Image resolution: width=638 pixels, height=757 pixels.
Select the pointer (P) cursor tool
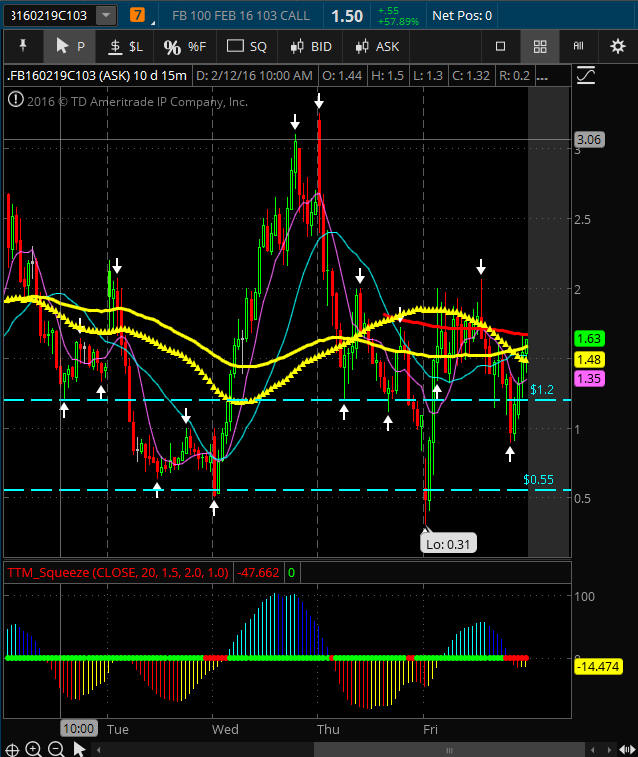[70, 46]
